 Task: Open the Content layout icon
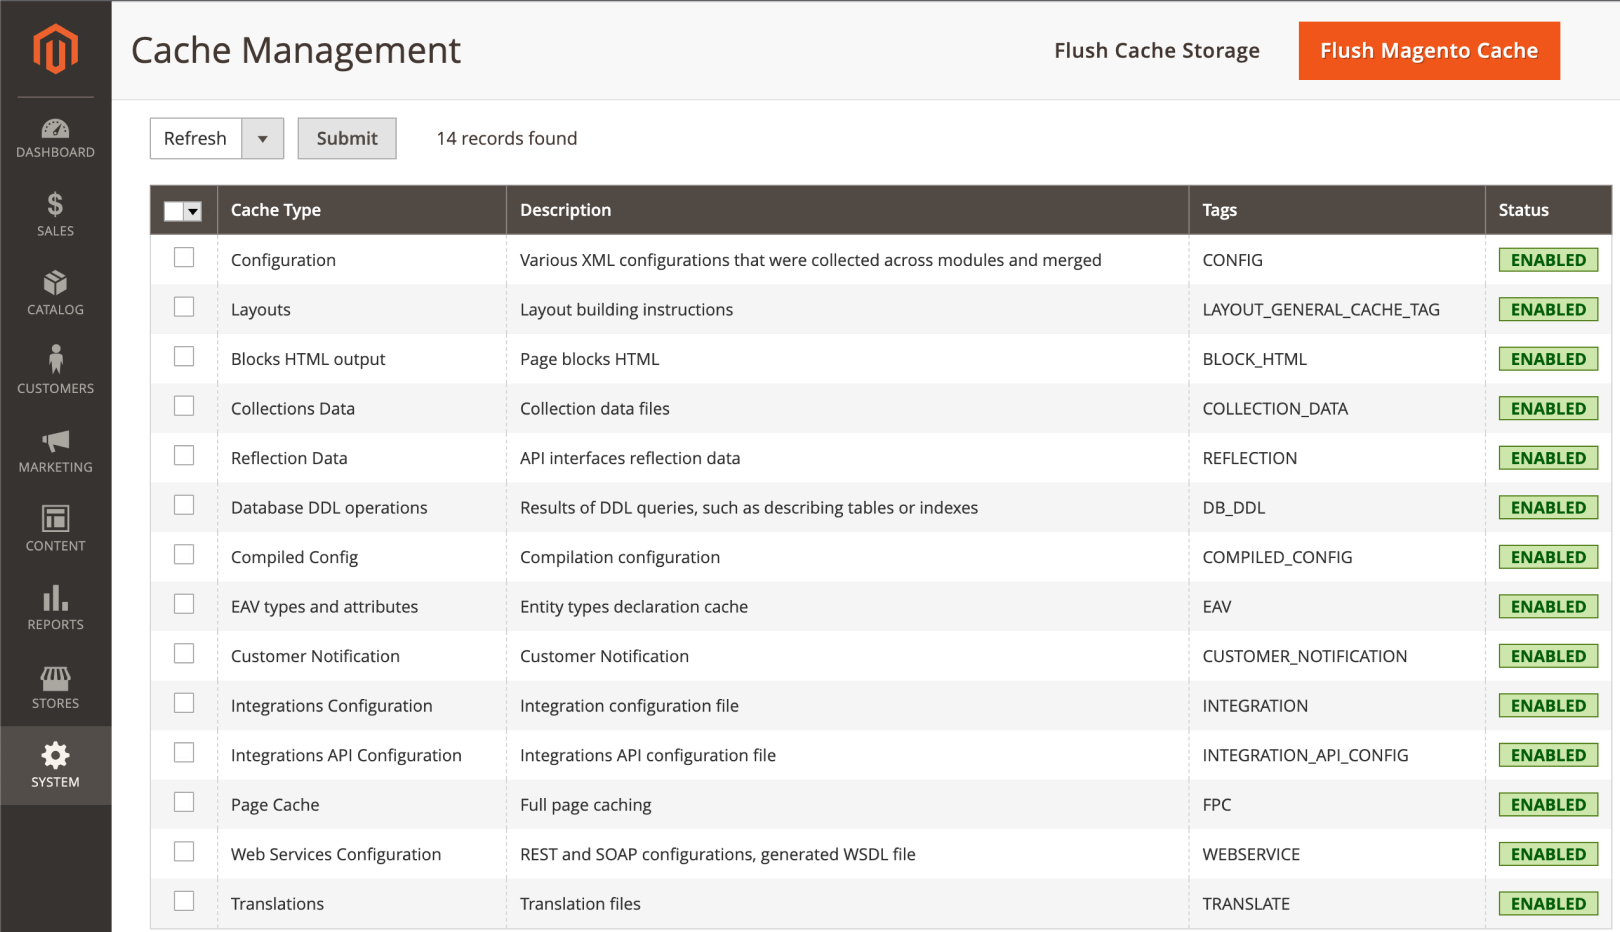(55, 518)
